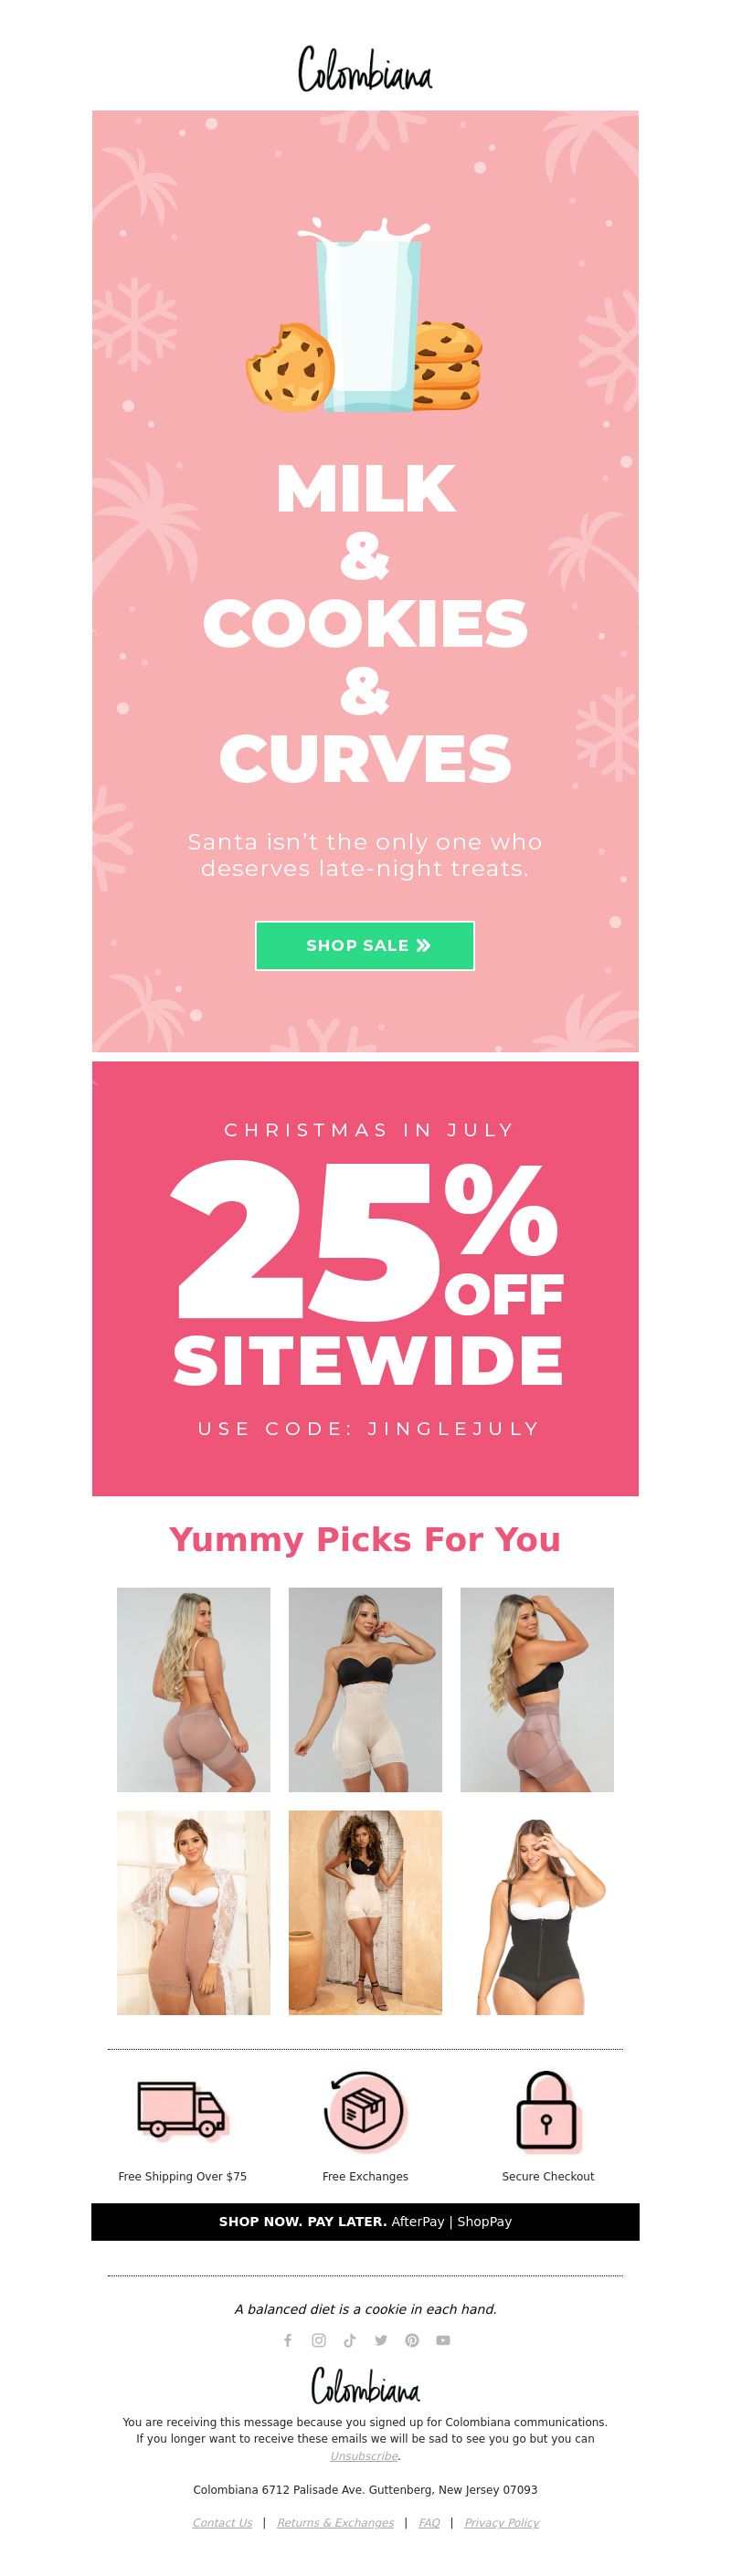Open the strapless black bra shapewear photo
Viewport: 731px width, 2576px height.
coord(365,1689)
